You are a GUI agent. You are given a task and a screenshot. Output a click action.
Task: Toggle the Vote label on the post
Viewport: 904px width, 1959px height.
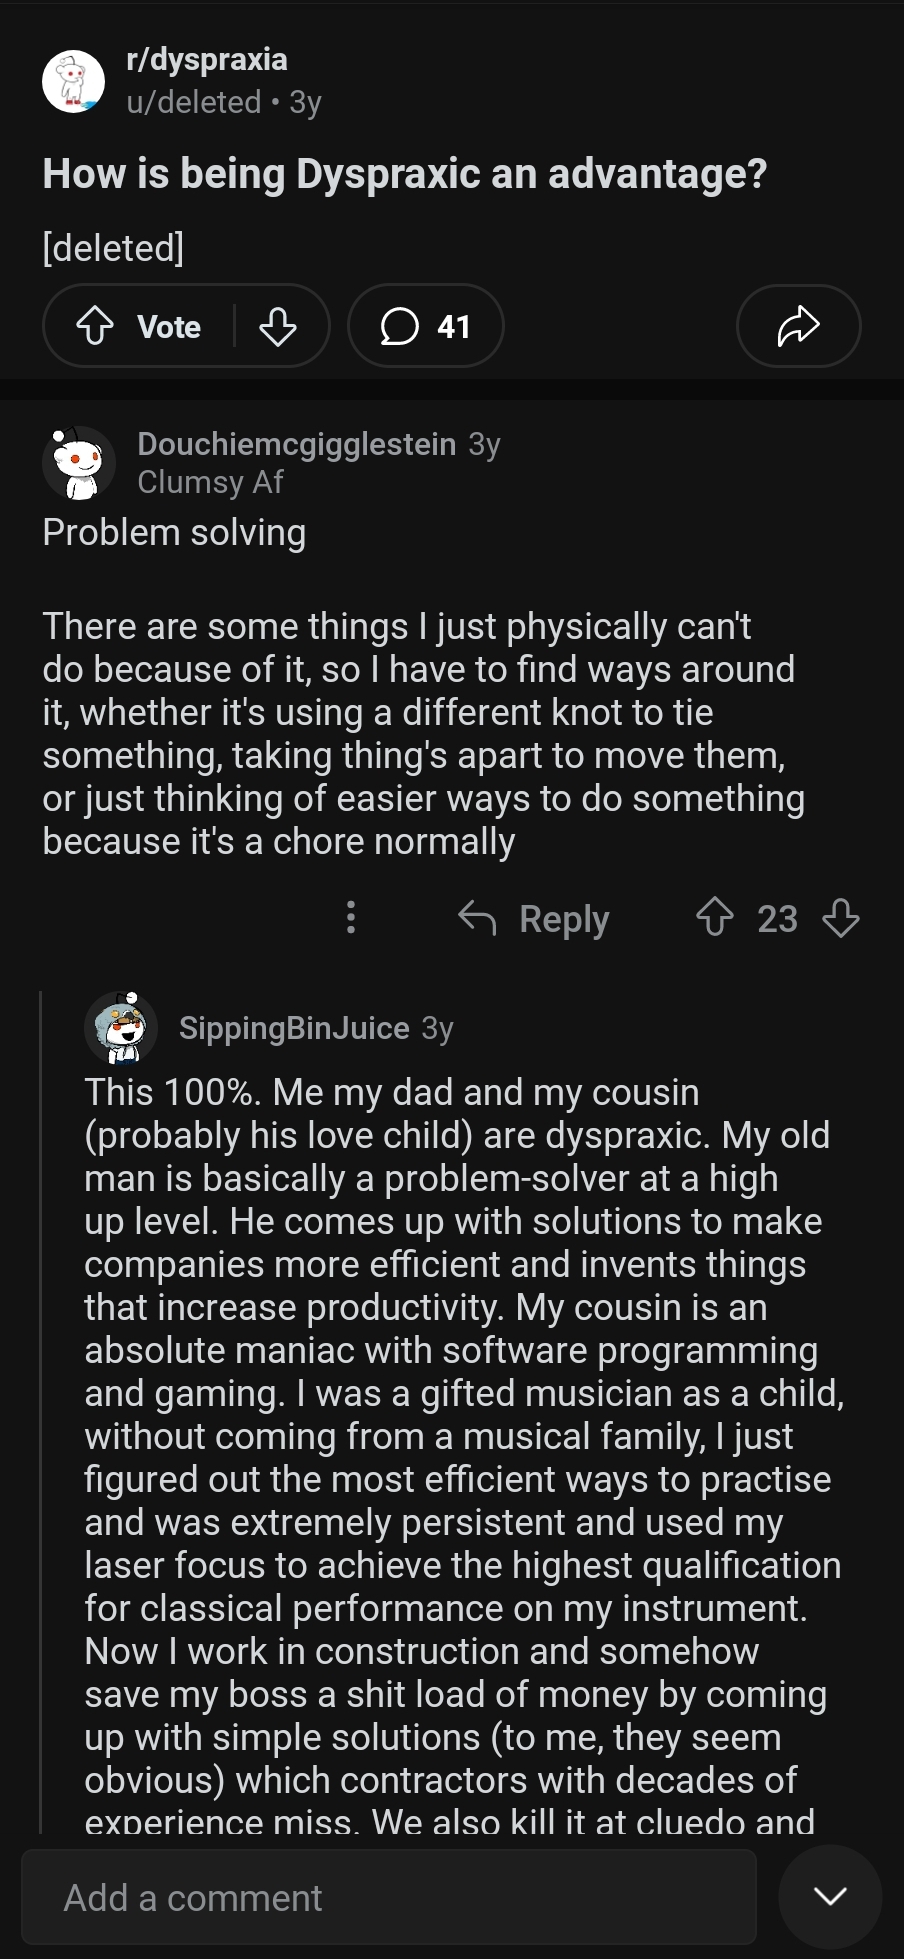pyautogui.click(x=169, y=326)
